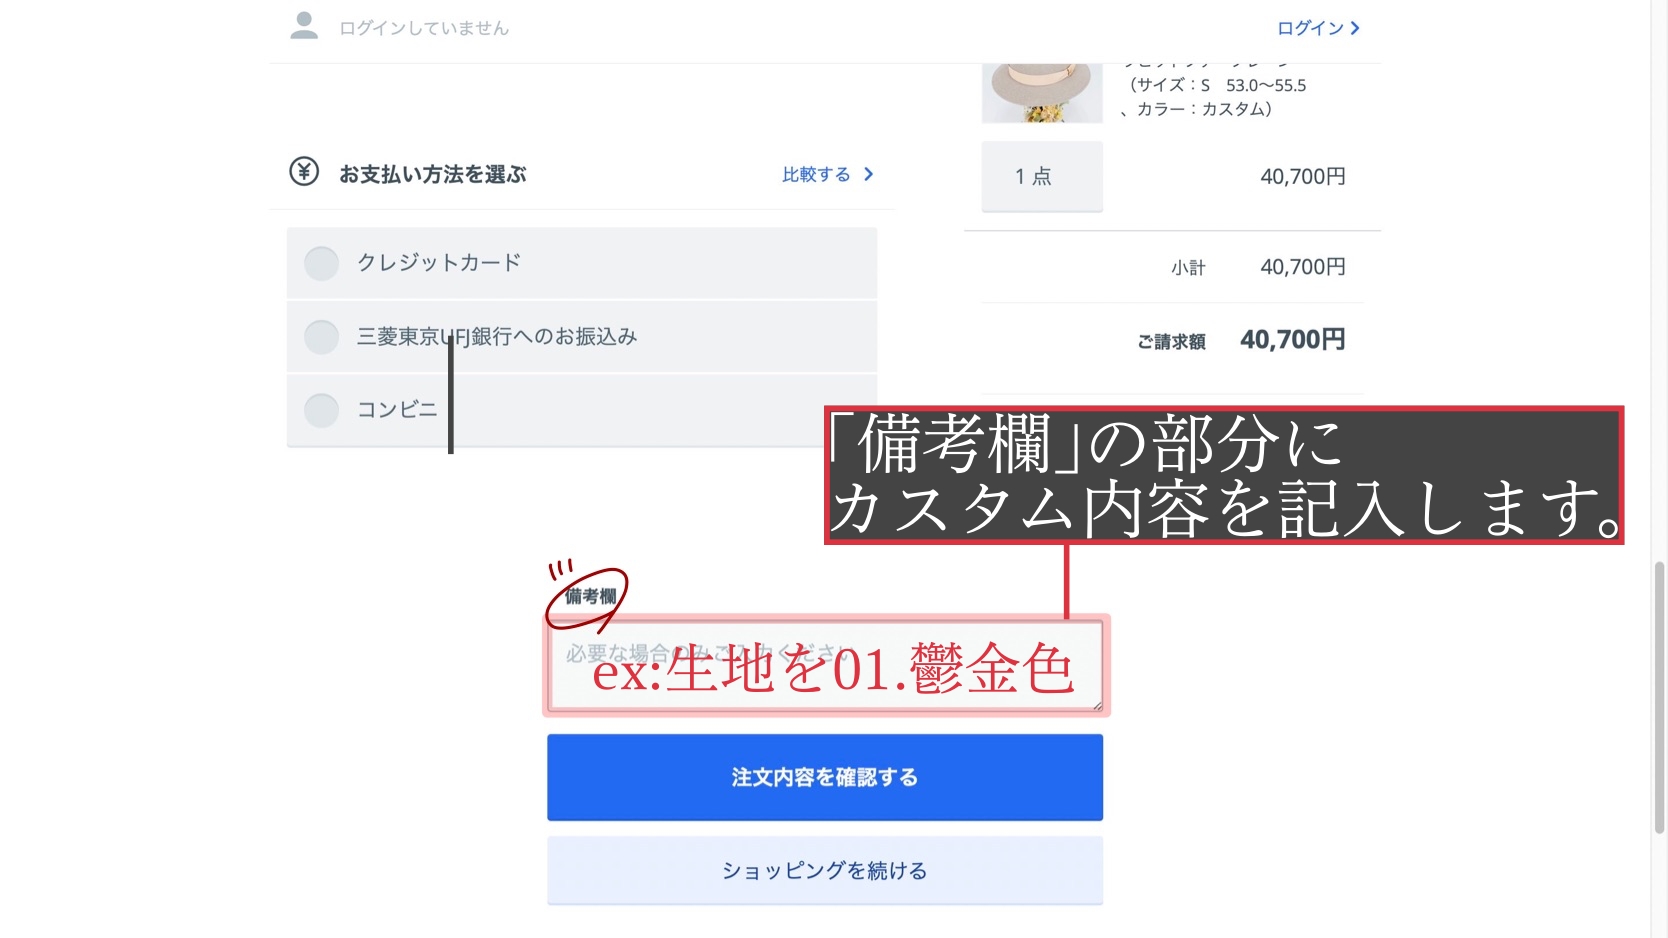This screenshot has height=938, width=1668.
Task: Click ショッピングを続ける button
Action: [x=825, y=870]
